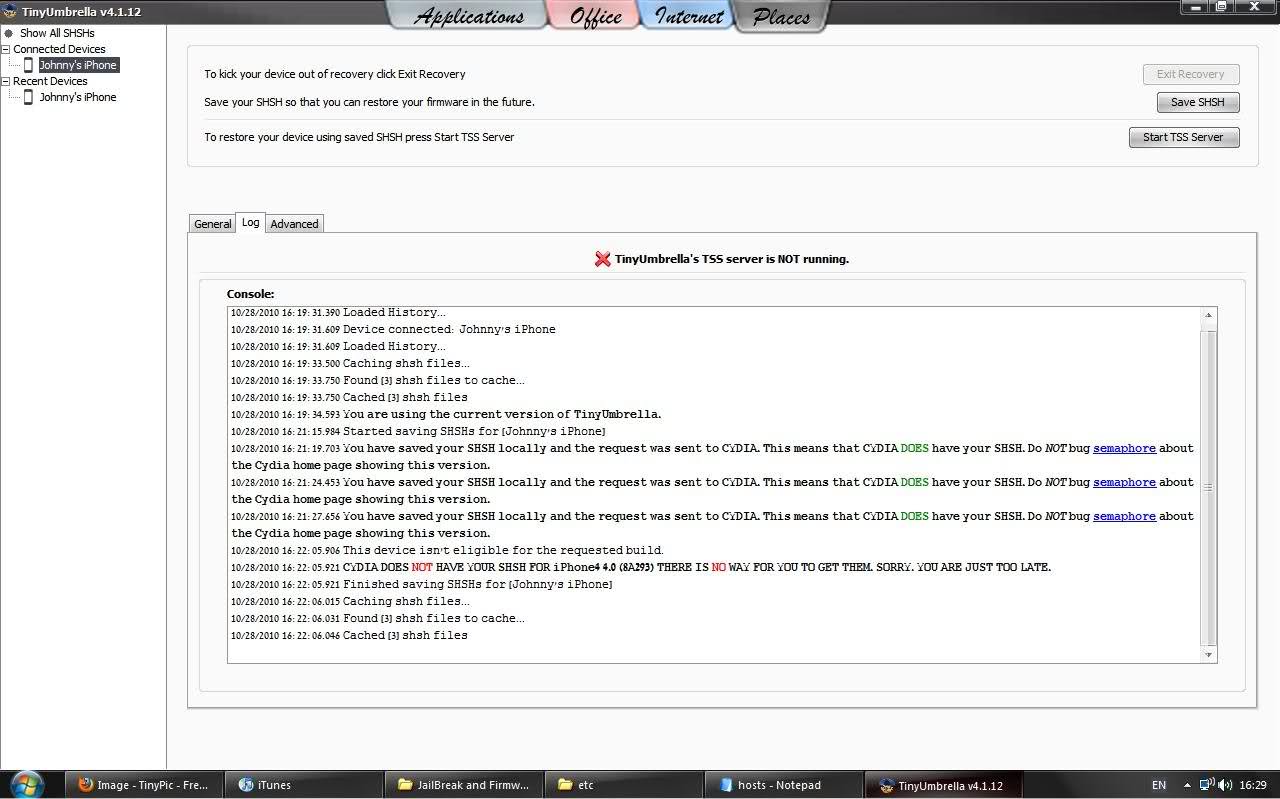This screenshot has height=799, width=1280.
Task: Click log line 'You are using the current version of TinyUmbrella.'
Action: tap(502, 414)
